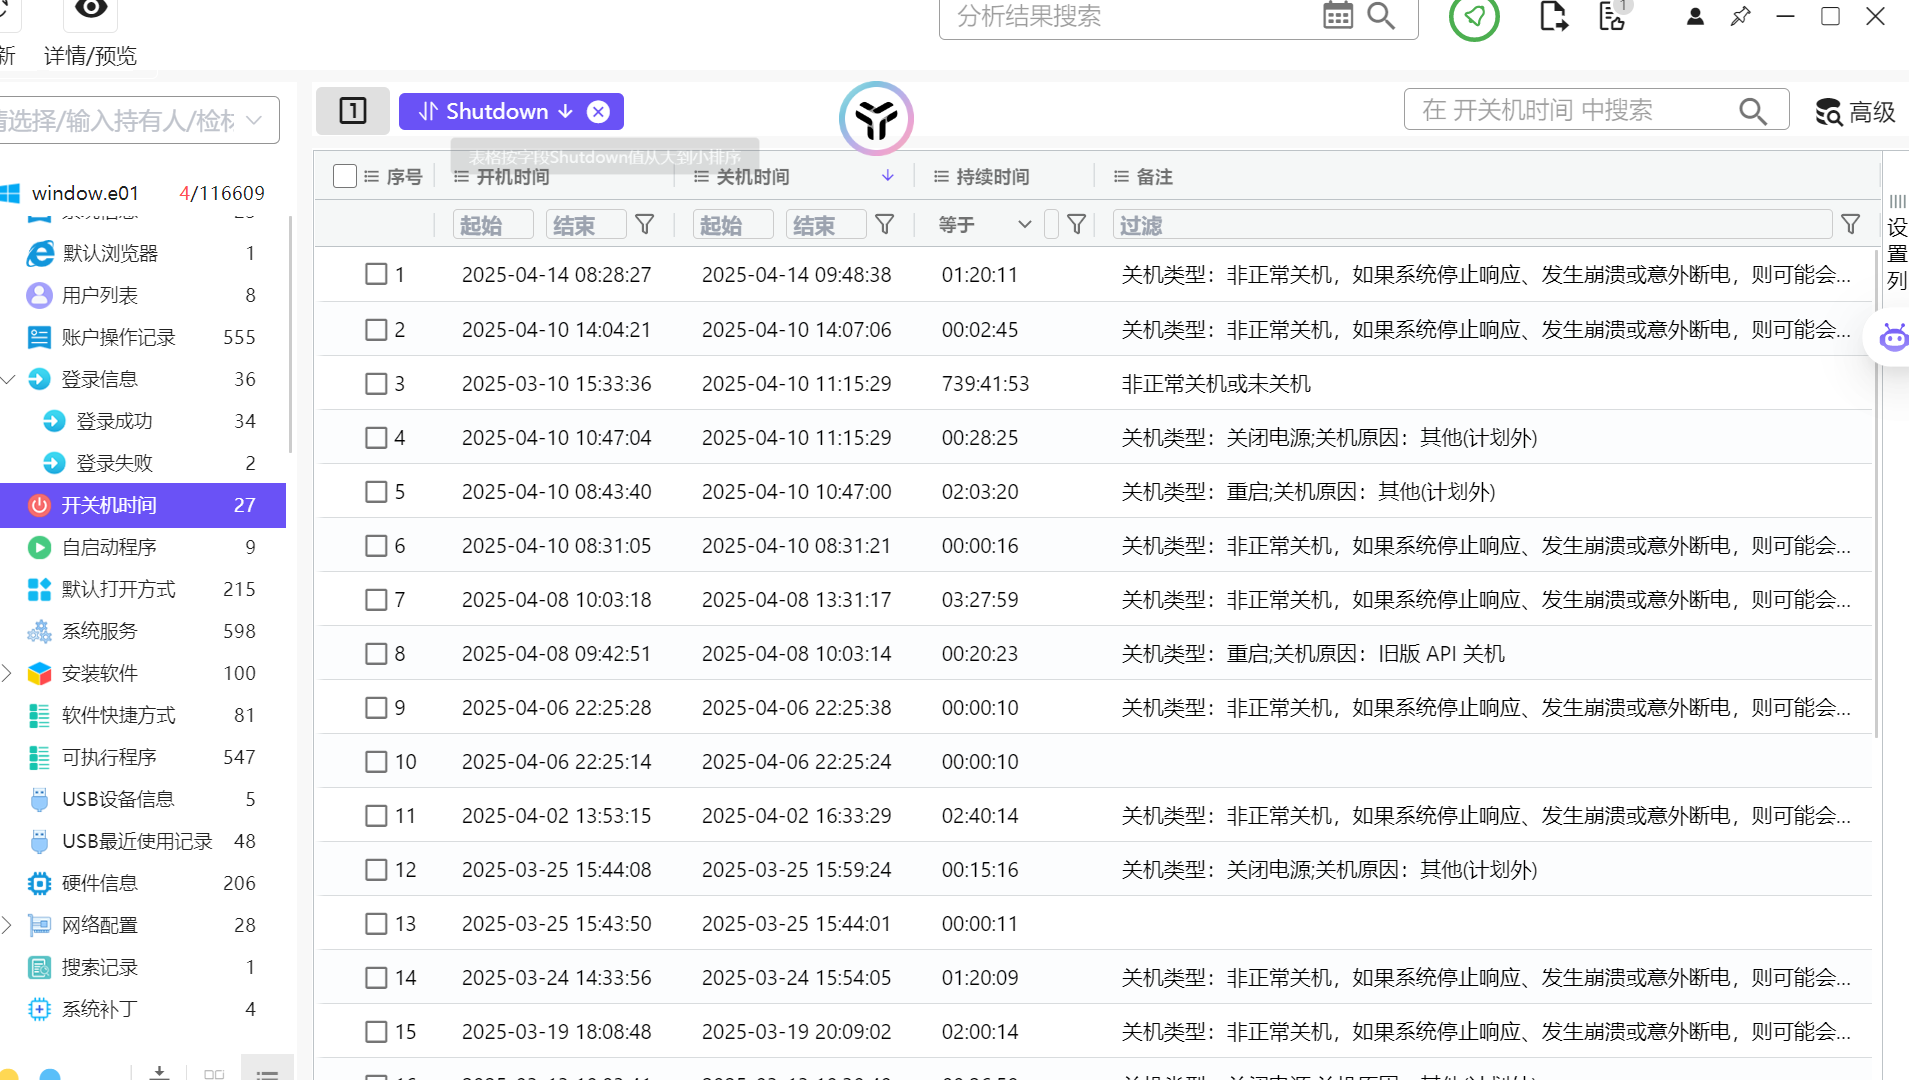1909x1080 pixels.
Task: Open USB设备信息 item
Action: pyautogui.click(x=143, y=800)
